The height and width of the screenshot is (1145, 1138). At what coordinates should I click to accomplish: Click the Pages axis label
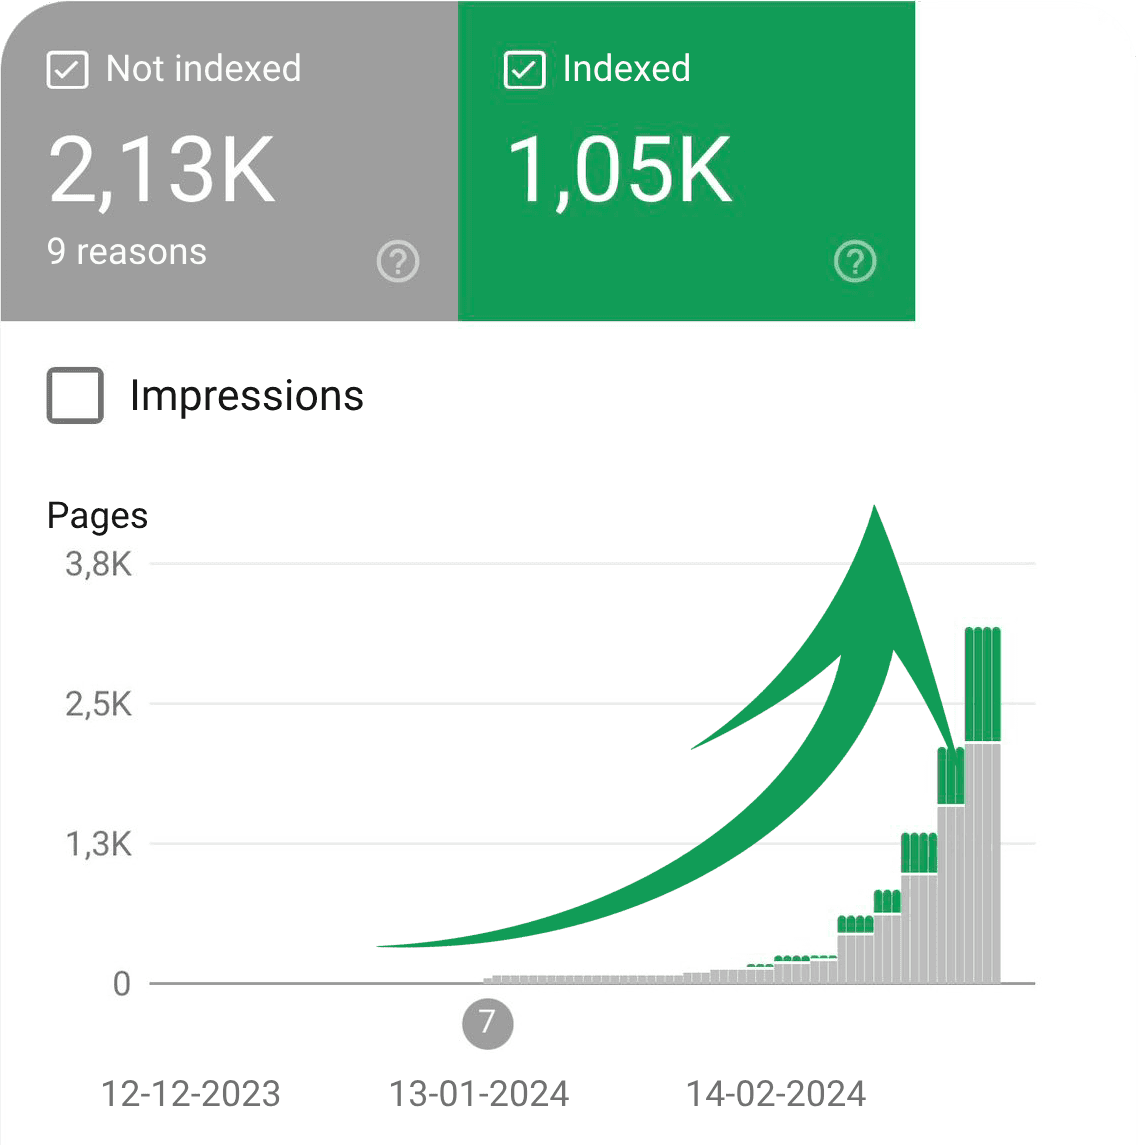point(97,515)
